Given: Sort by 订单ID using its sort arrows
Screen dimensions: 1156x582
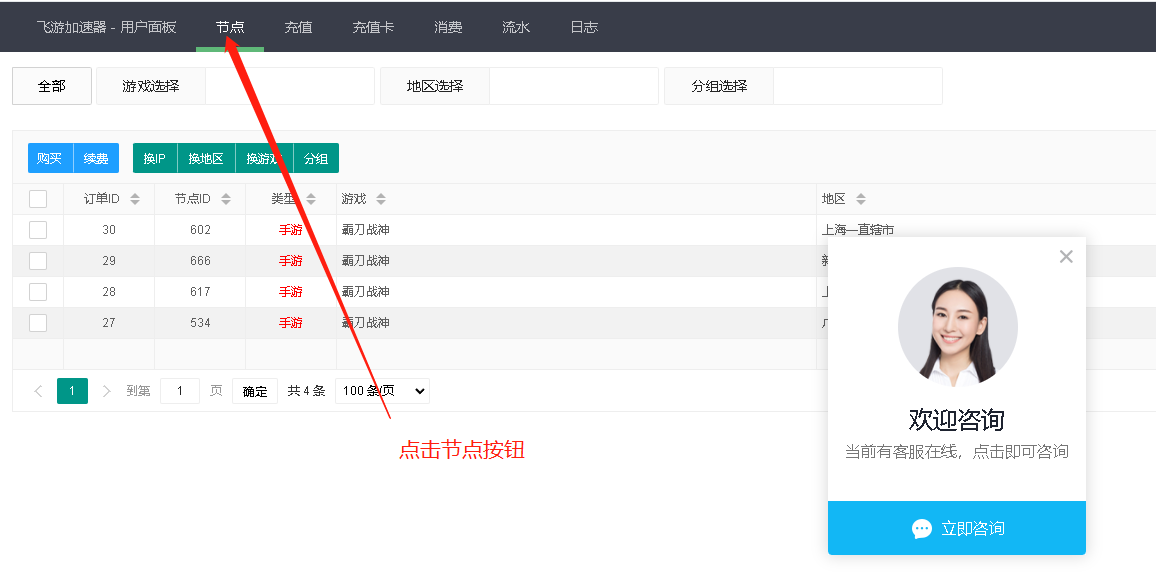Looking at the screenshot, I should pyautogui.click(x=135, y=199).
